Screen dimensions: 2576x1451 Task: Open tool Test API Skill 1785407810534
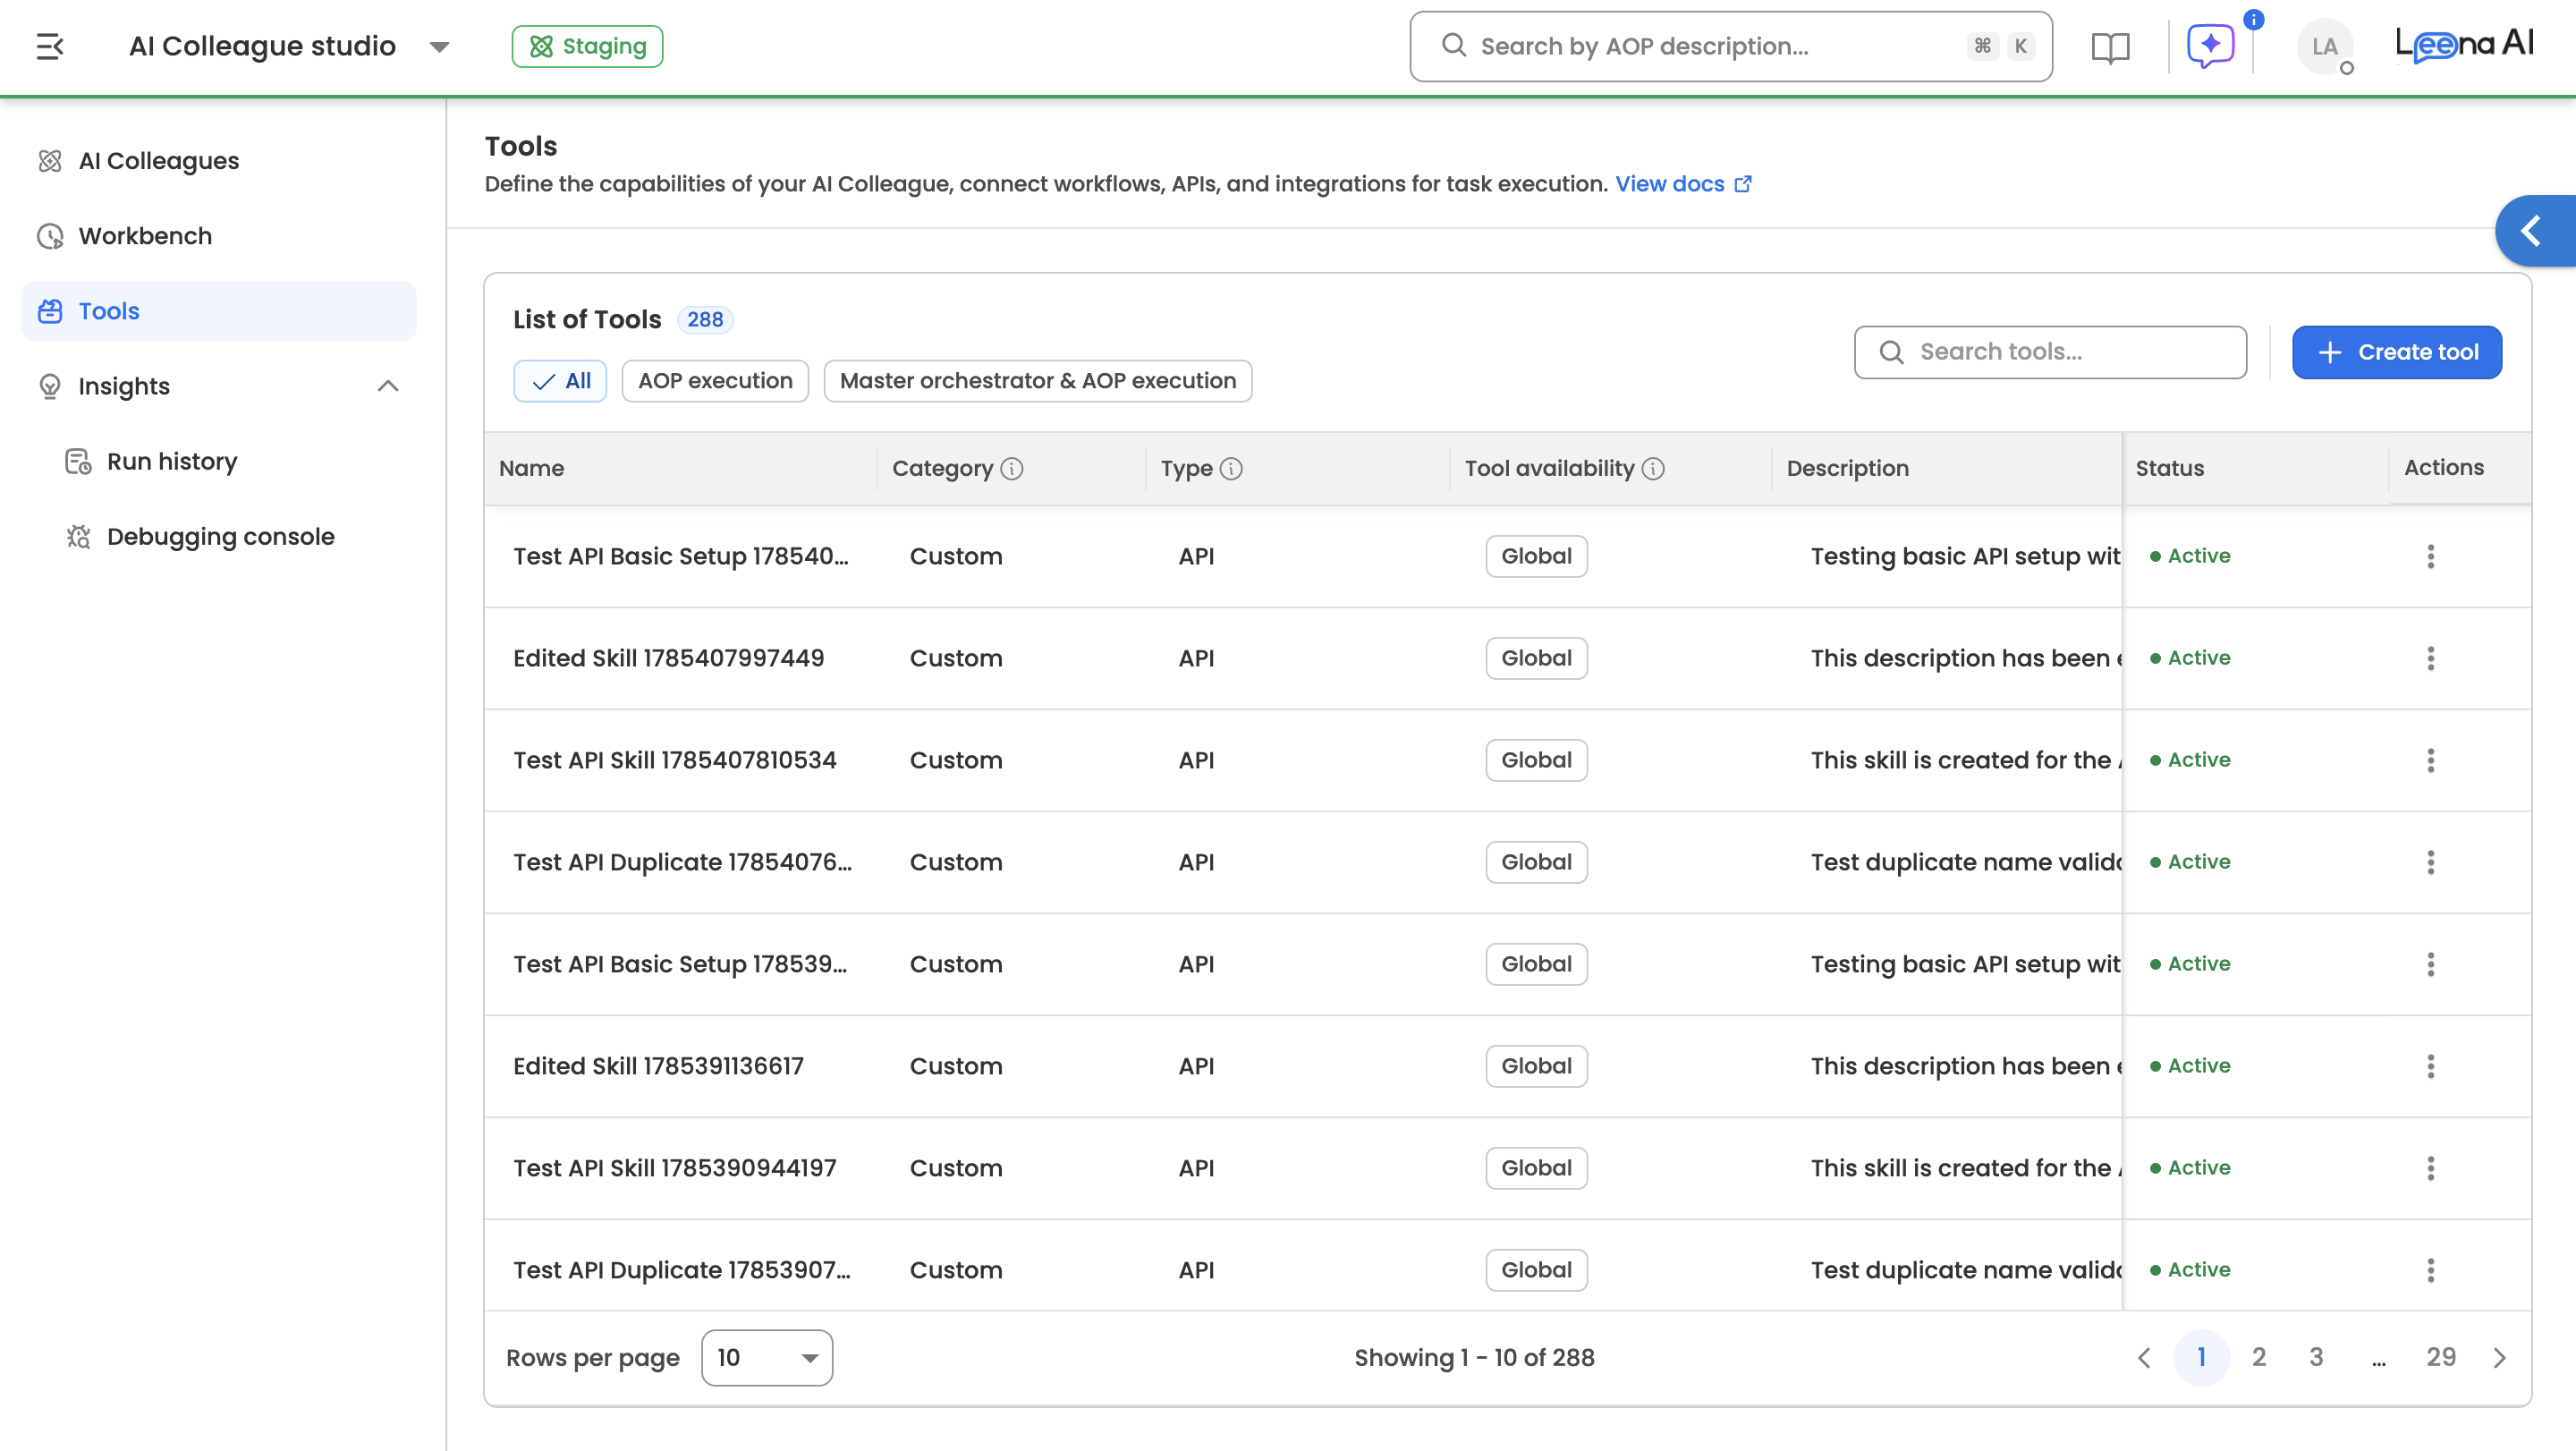[675, 760]
